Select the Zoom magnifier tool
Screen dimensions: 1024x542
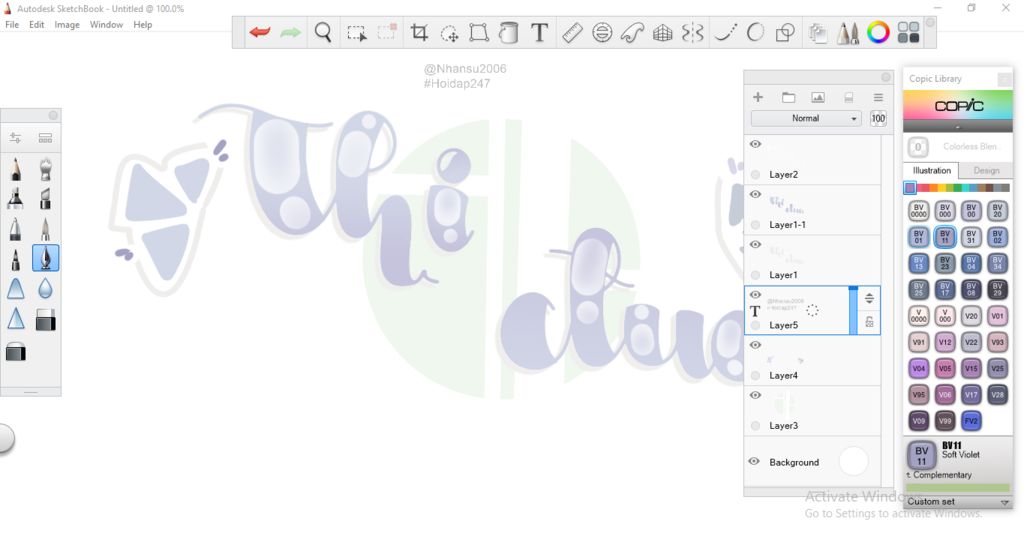(323, 32)
